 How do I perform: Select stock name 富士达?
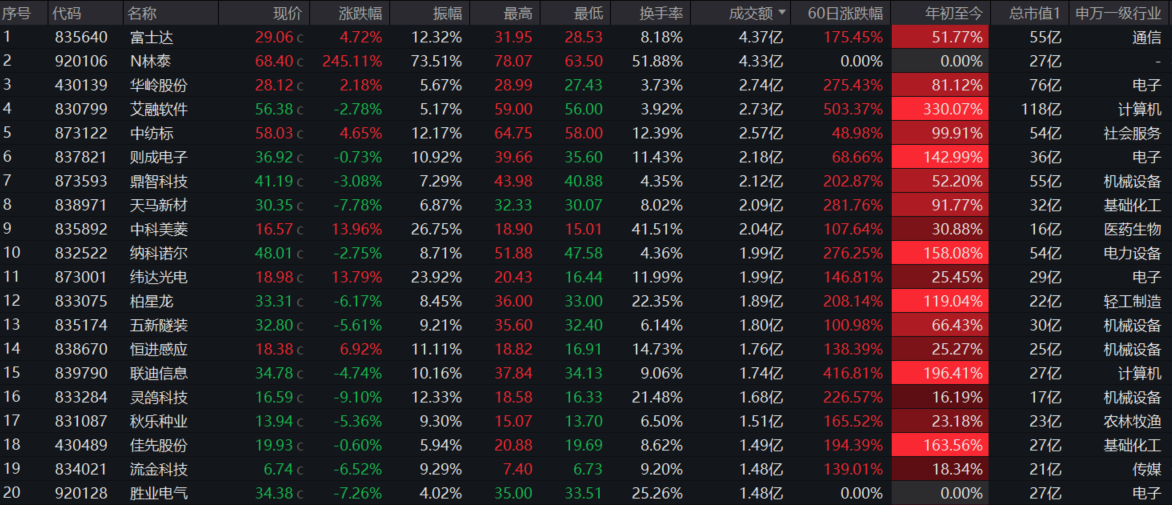click(150, 37)
